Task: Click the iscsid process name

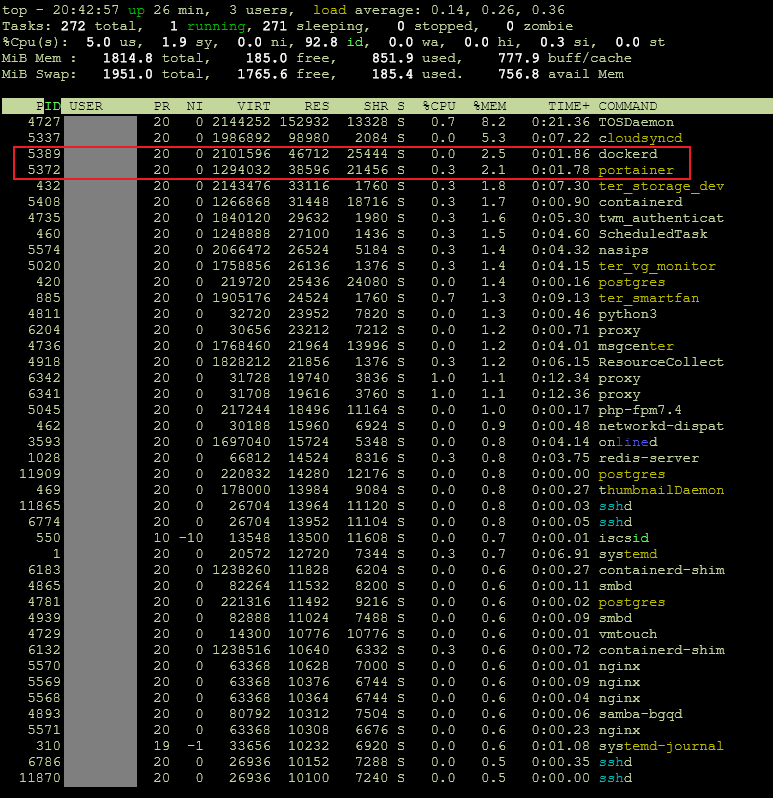Action: pos(623,538)
